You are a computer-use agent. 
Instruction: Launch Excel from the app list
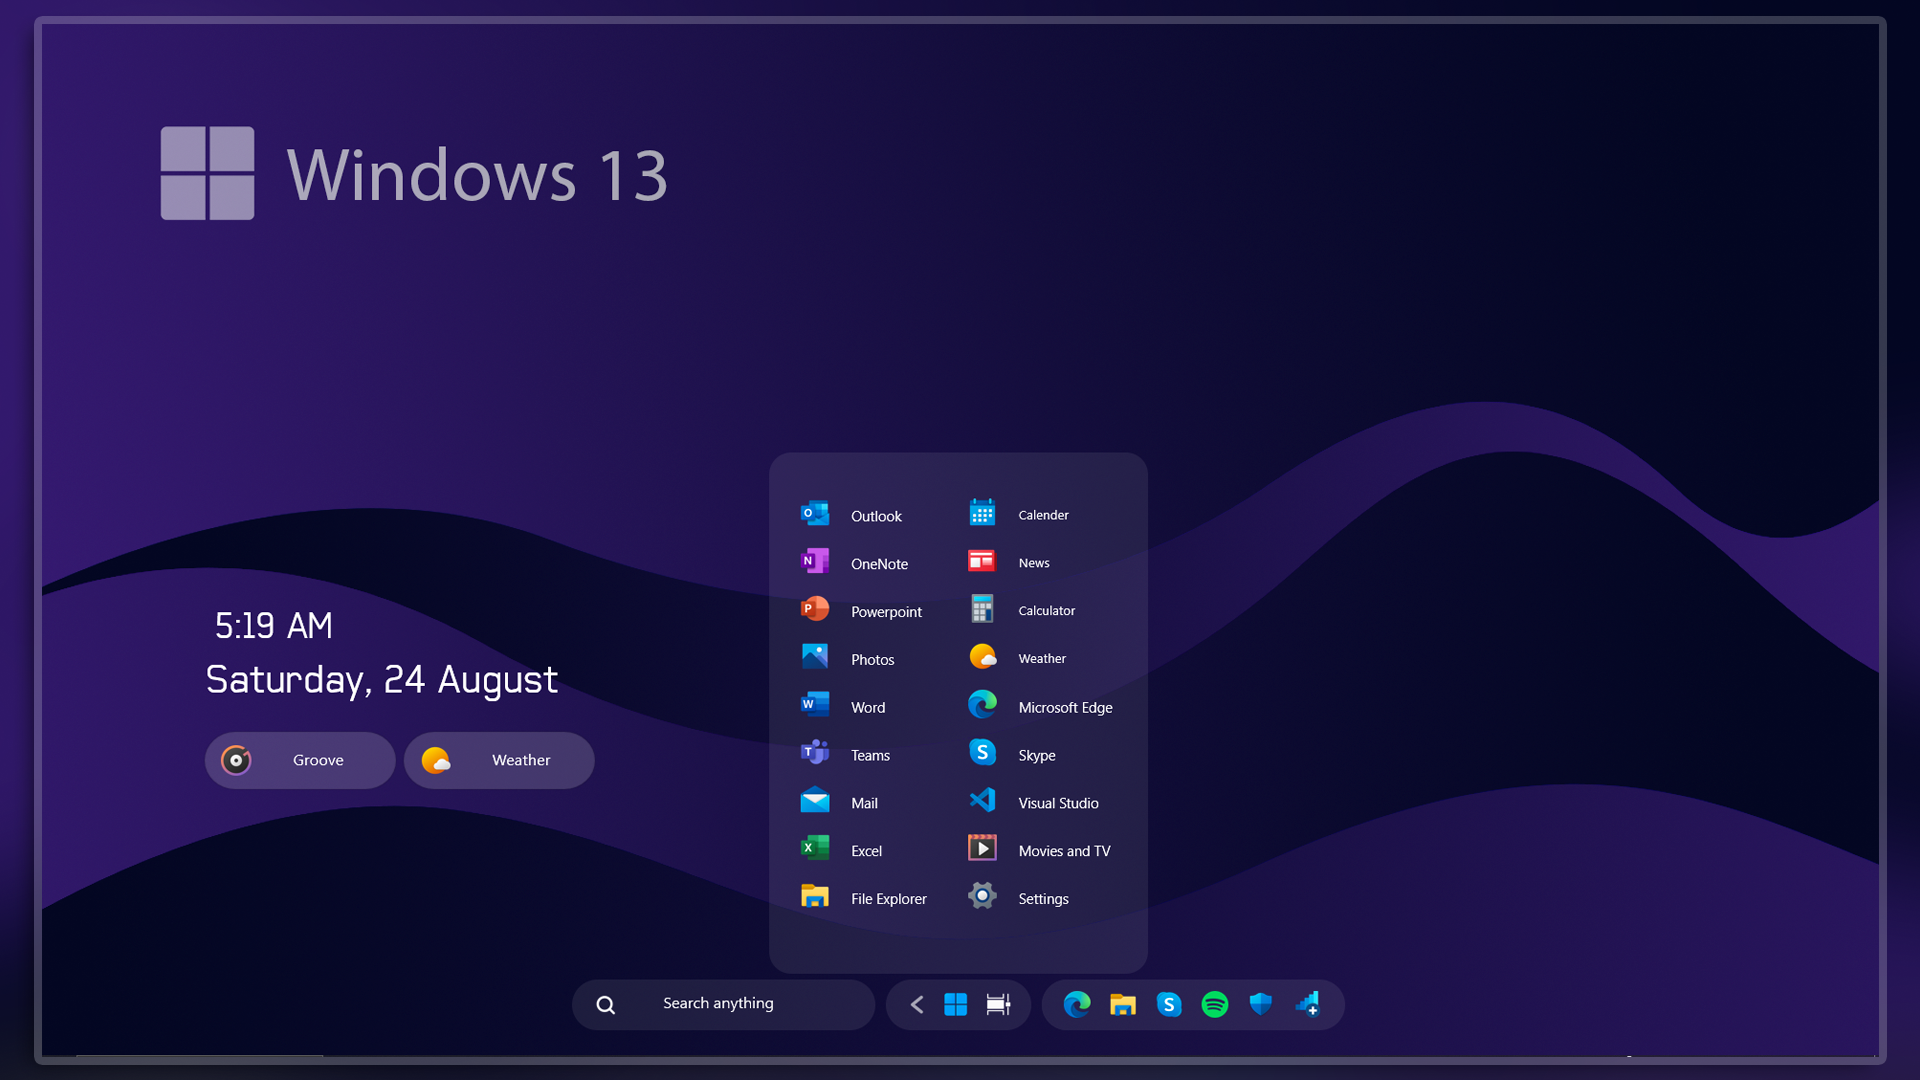[x=841, y=850]
